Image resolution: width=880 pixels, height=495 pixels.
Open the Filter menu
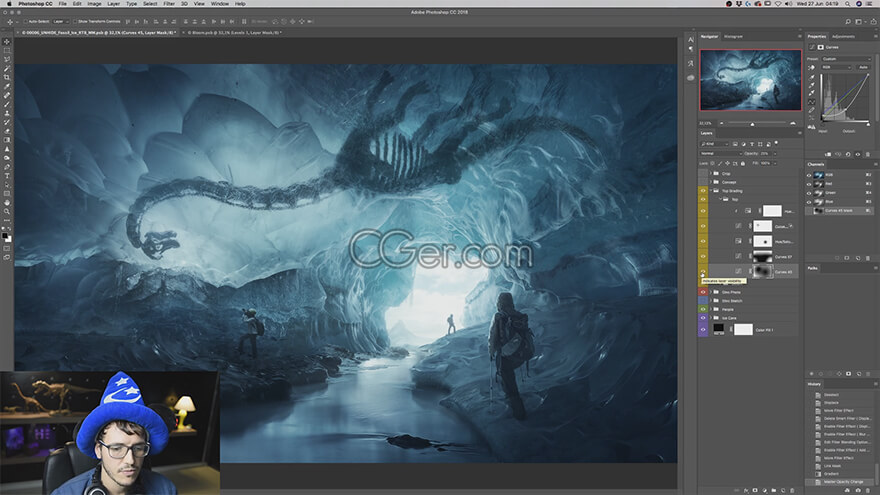pos(169,3)
